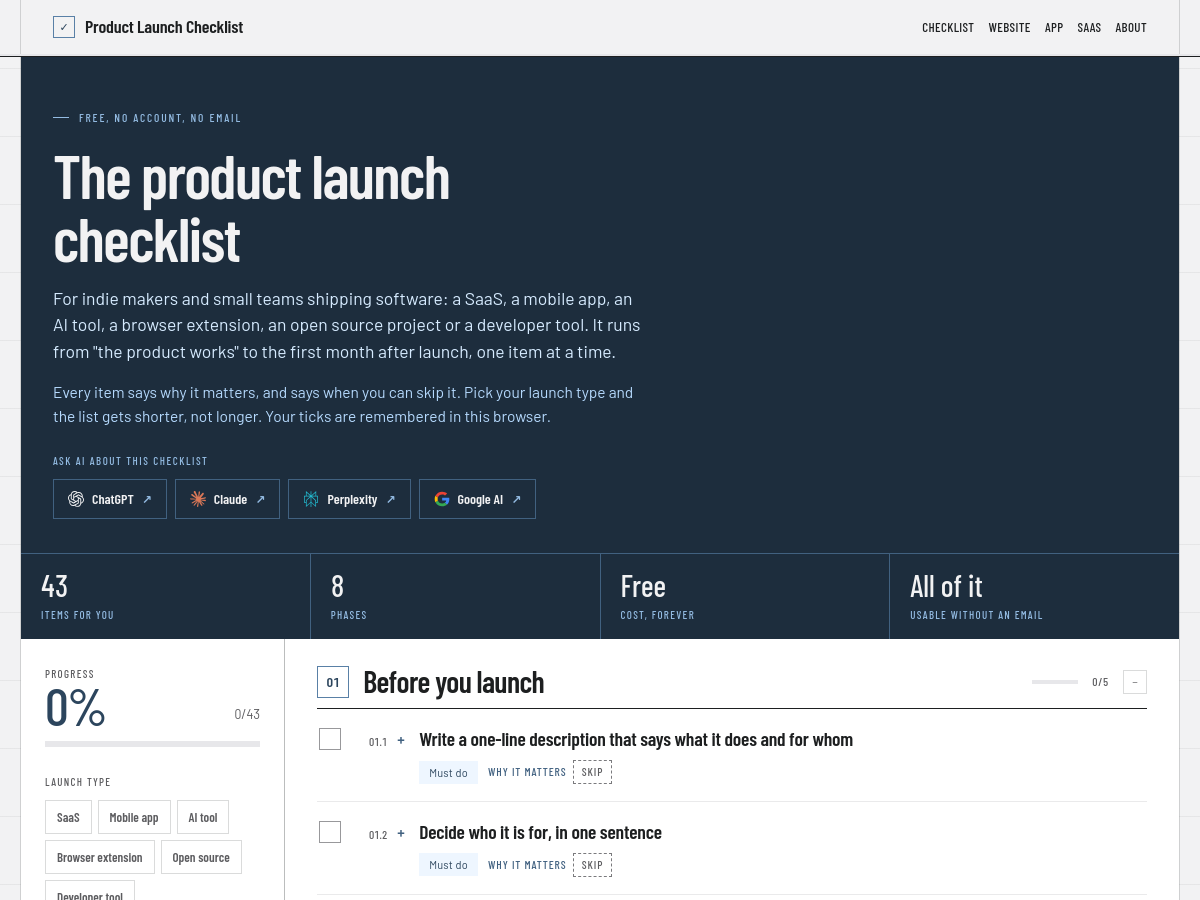Click the 'All of it' stat
Viewport: 1200px width, 900px height.
click(1034, 596)
